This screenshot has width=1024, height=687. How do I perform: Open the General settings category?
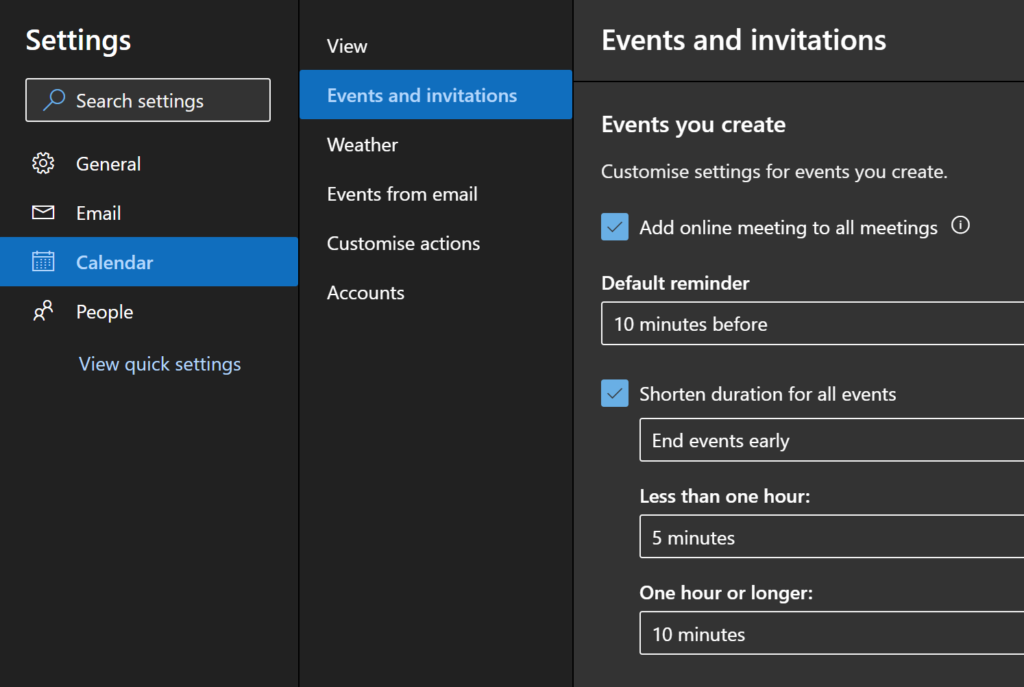coord(149,163)
